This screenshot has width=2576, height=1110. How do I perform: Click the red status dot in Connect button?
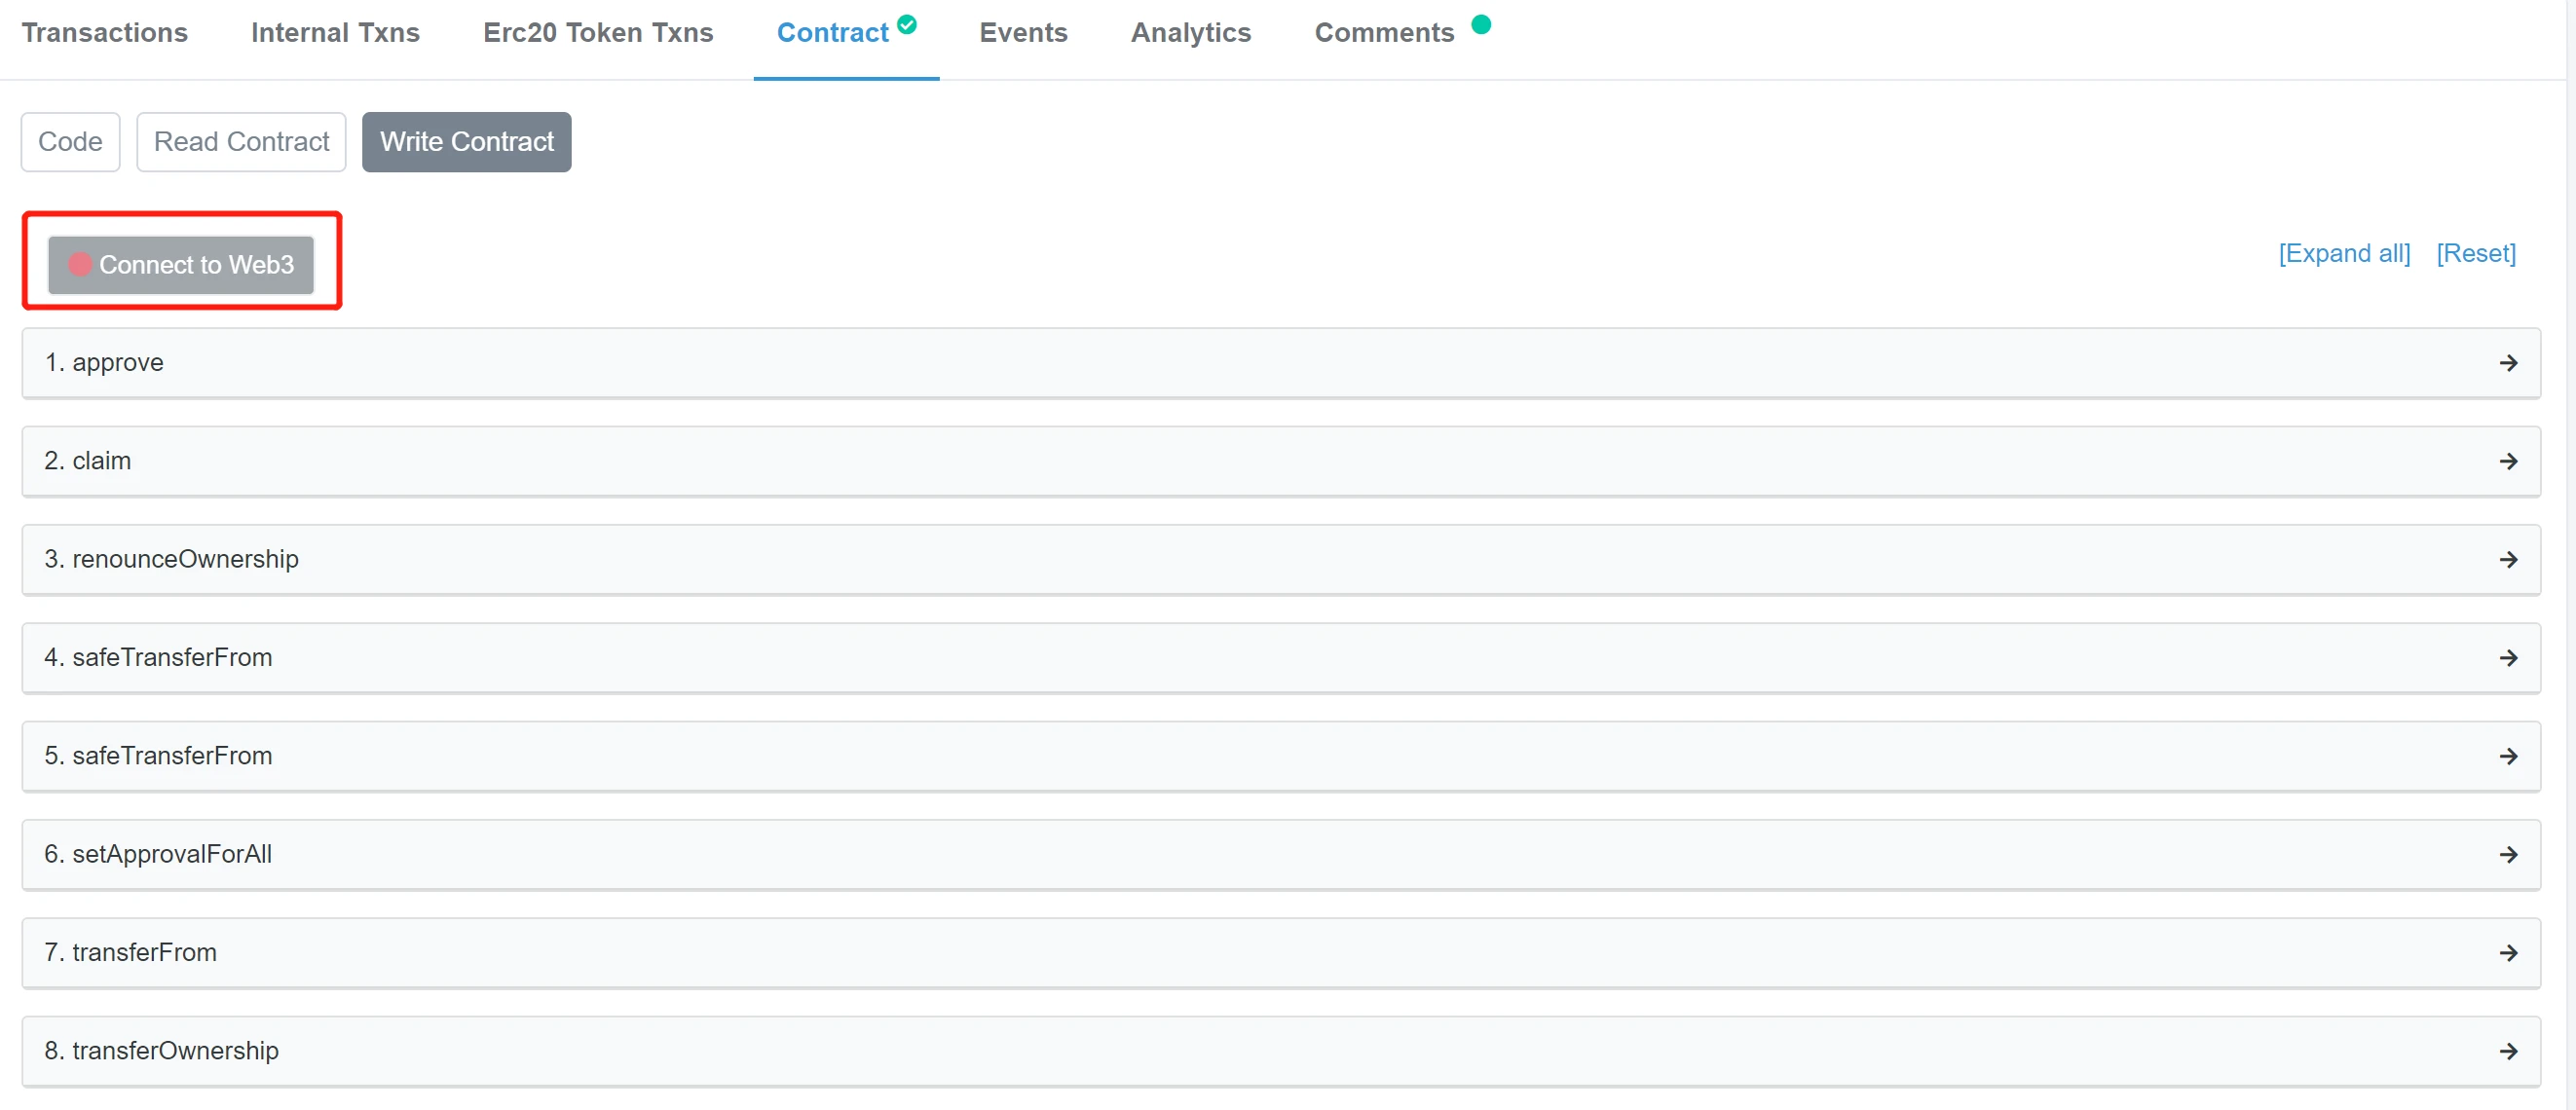(80, 264)
